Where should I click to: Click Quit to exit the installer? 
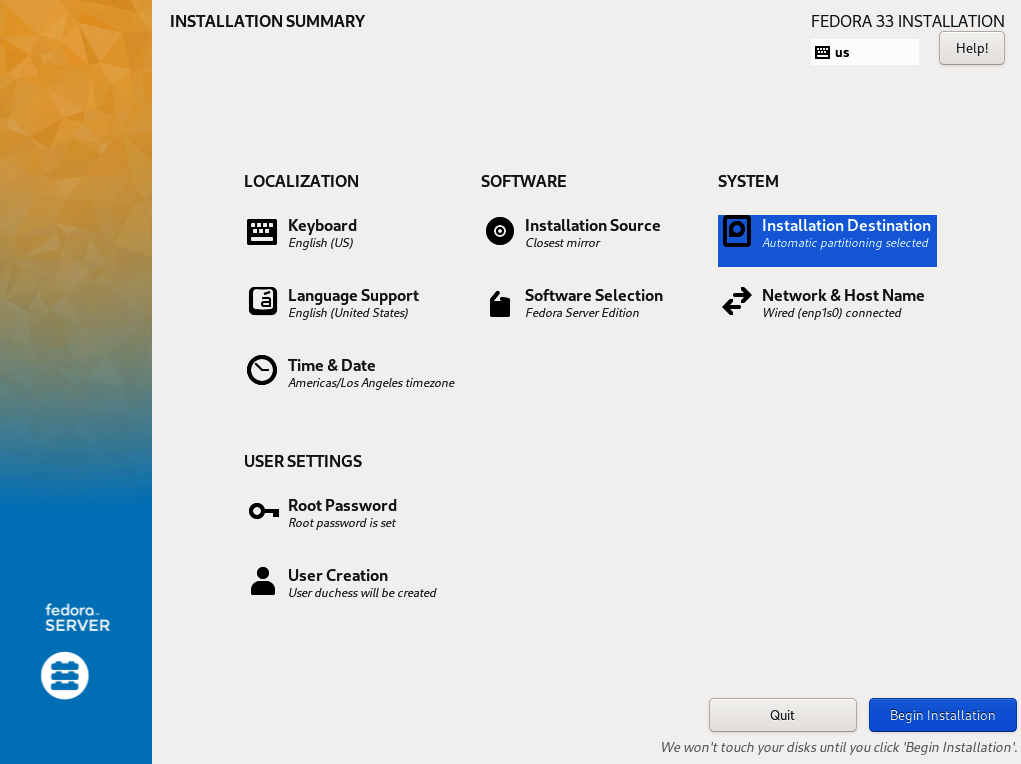pos(782,714)
